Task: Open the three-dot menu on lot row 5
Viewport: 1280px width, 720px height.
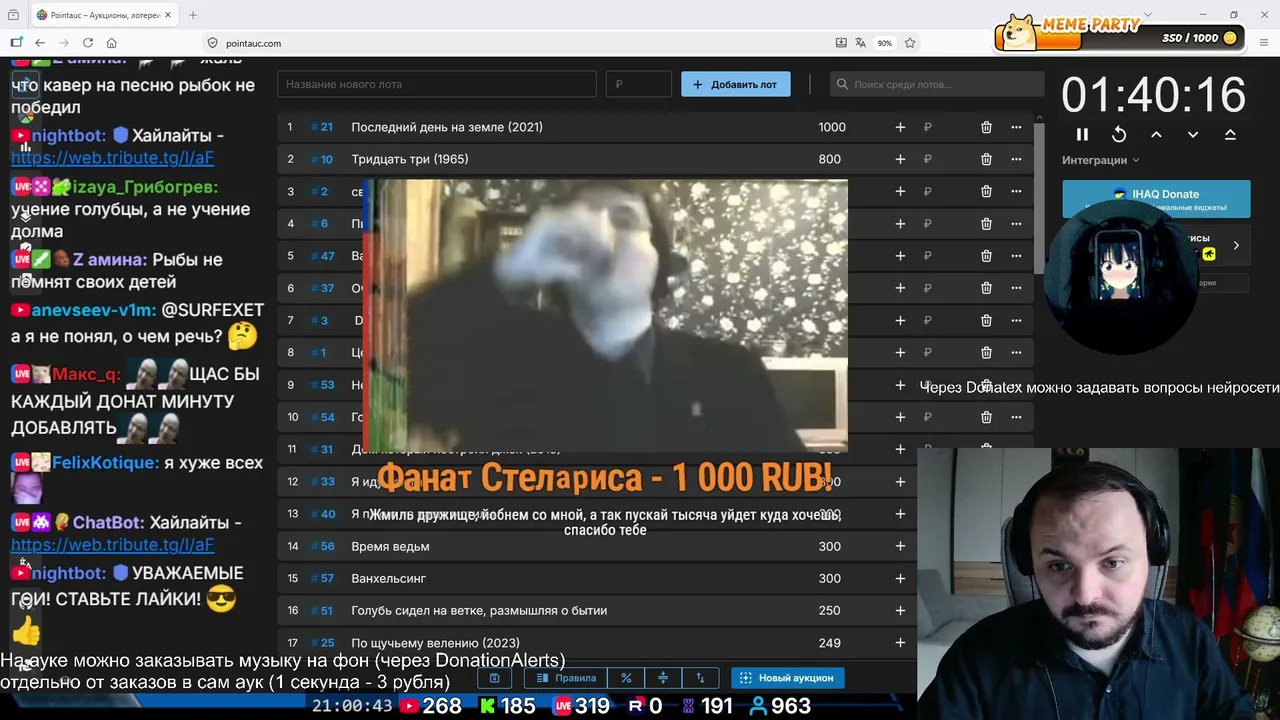Action: (x=1016, y=256)
